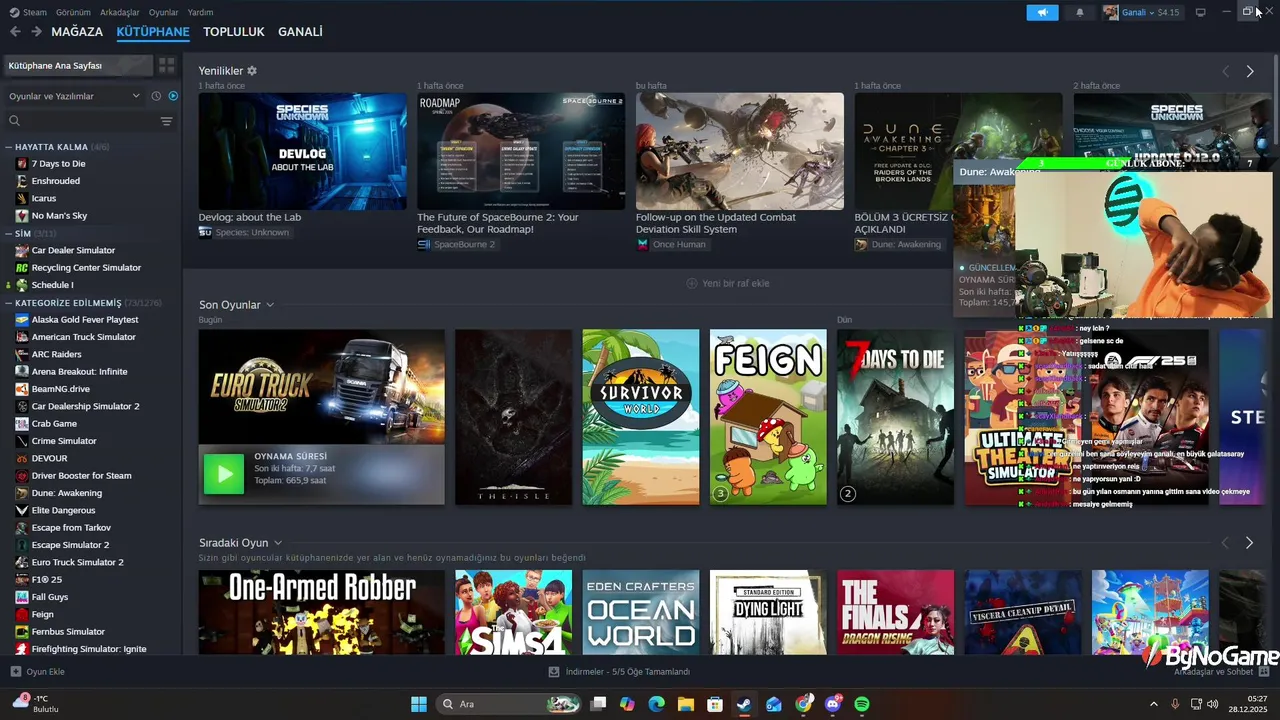The image size is (1280, 720).
Task: Open Discord from the taskbar
Action: pos(833,704)
